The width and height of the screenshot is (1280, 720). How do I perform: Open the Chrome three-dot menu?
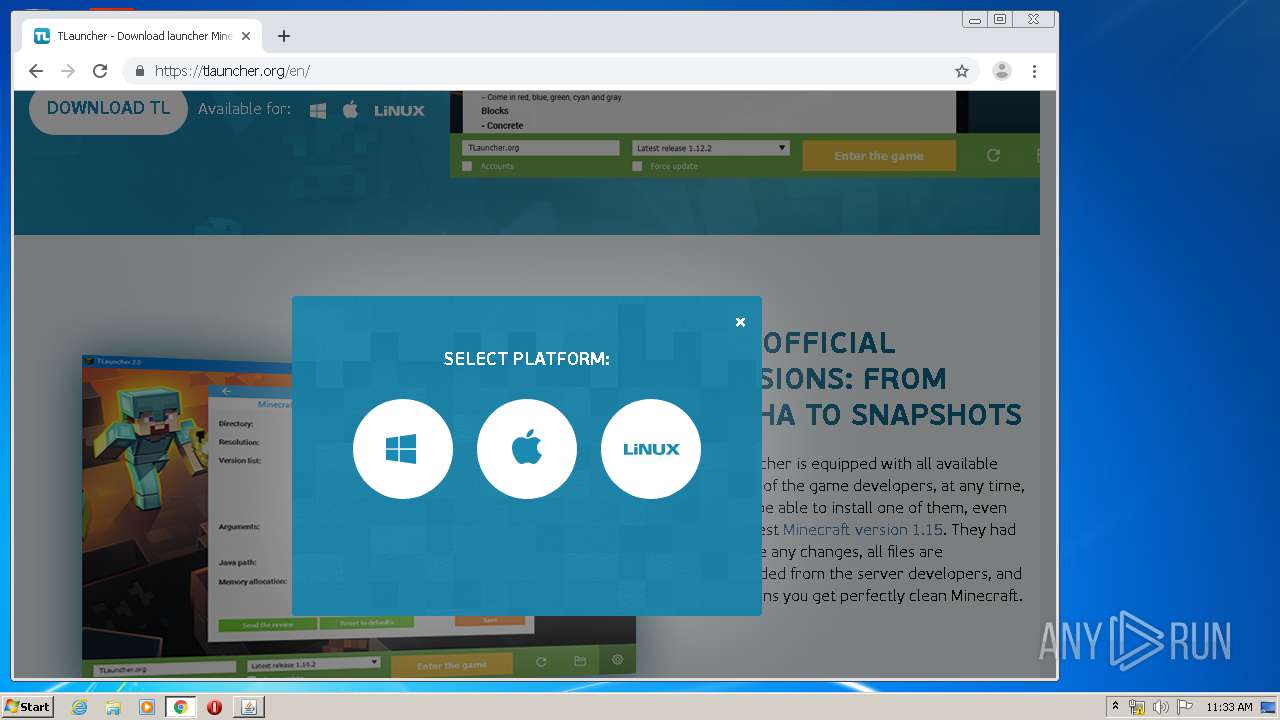1034,71
